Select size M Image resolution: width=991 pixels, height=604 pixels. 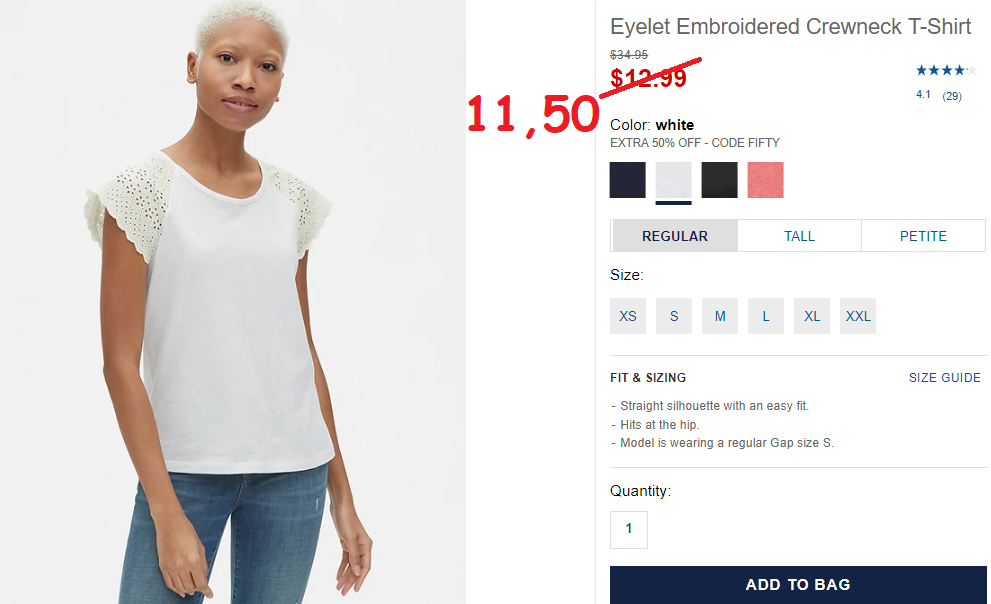[720, 316]
